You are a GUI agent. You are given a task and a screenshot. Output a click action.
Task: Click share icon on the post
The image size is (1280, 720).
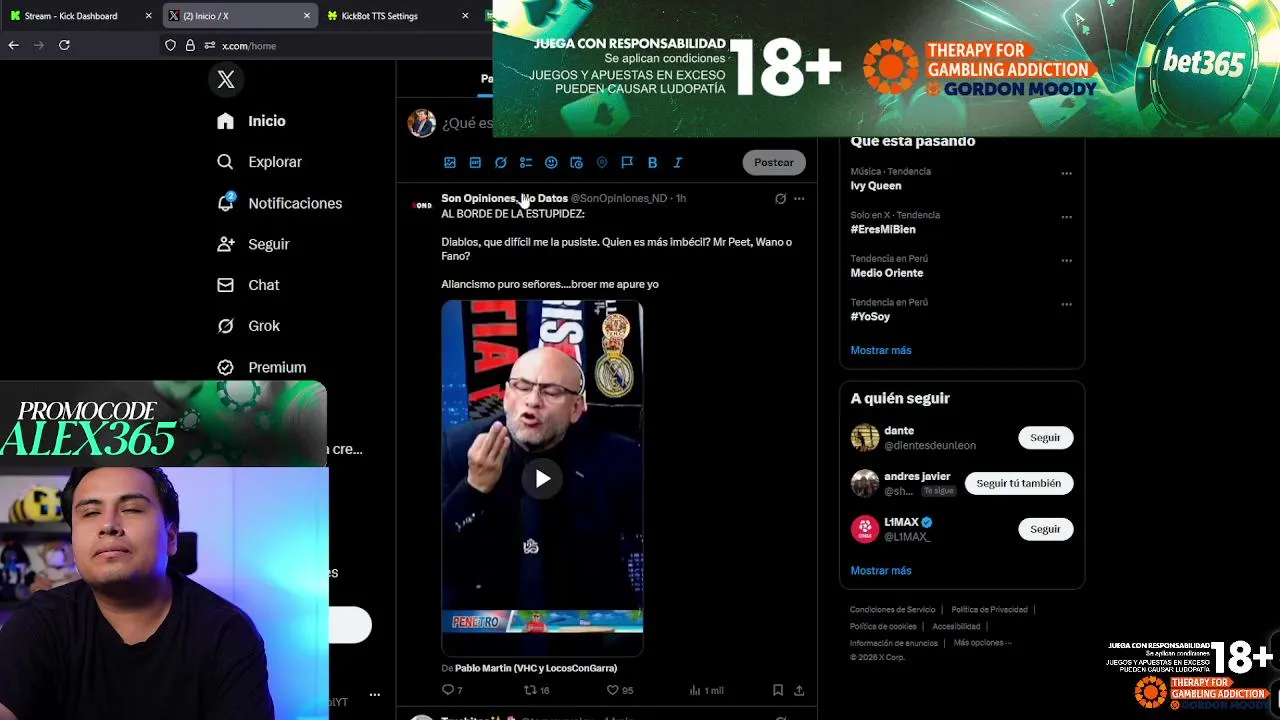point(799,690)
